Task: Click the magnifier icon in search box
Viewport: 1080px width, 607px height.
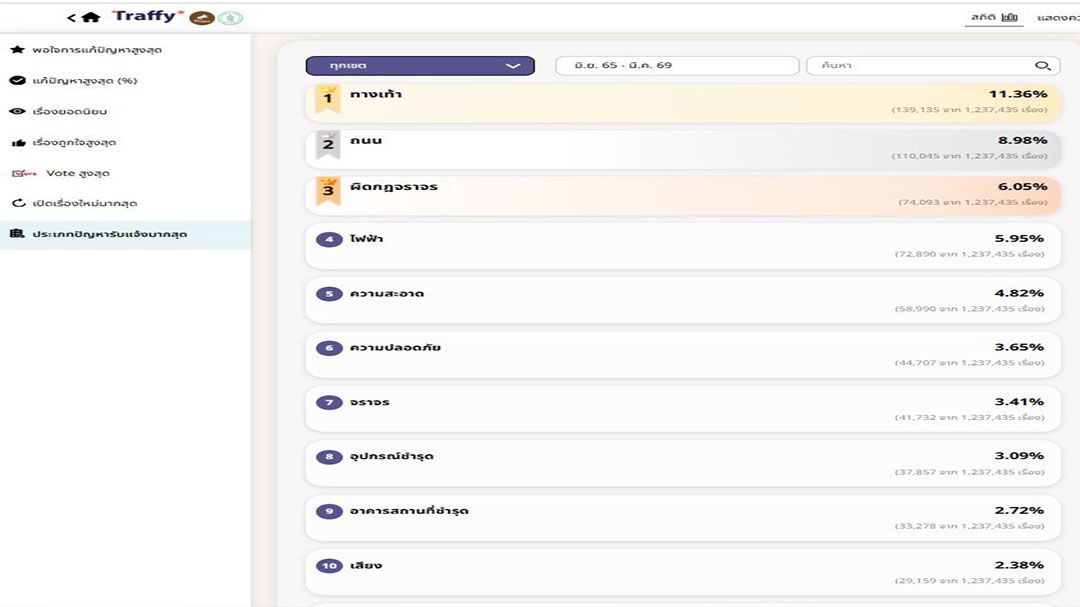Action: click(1042, 66)
